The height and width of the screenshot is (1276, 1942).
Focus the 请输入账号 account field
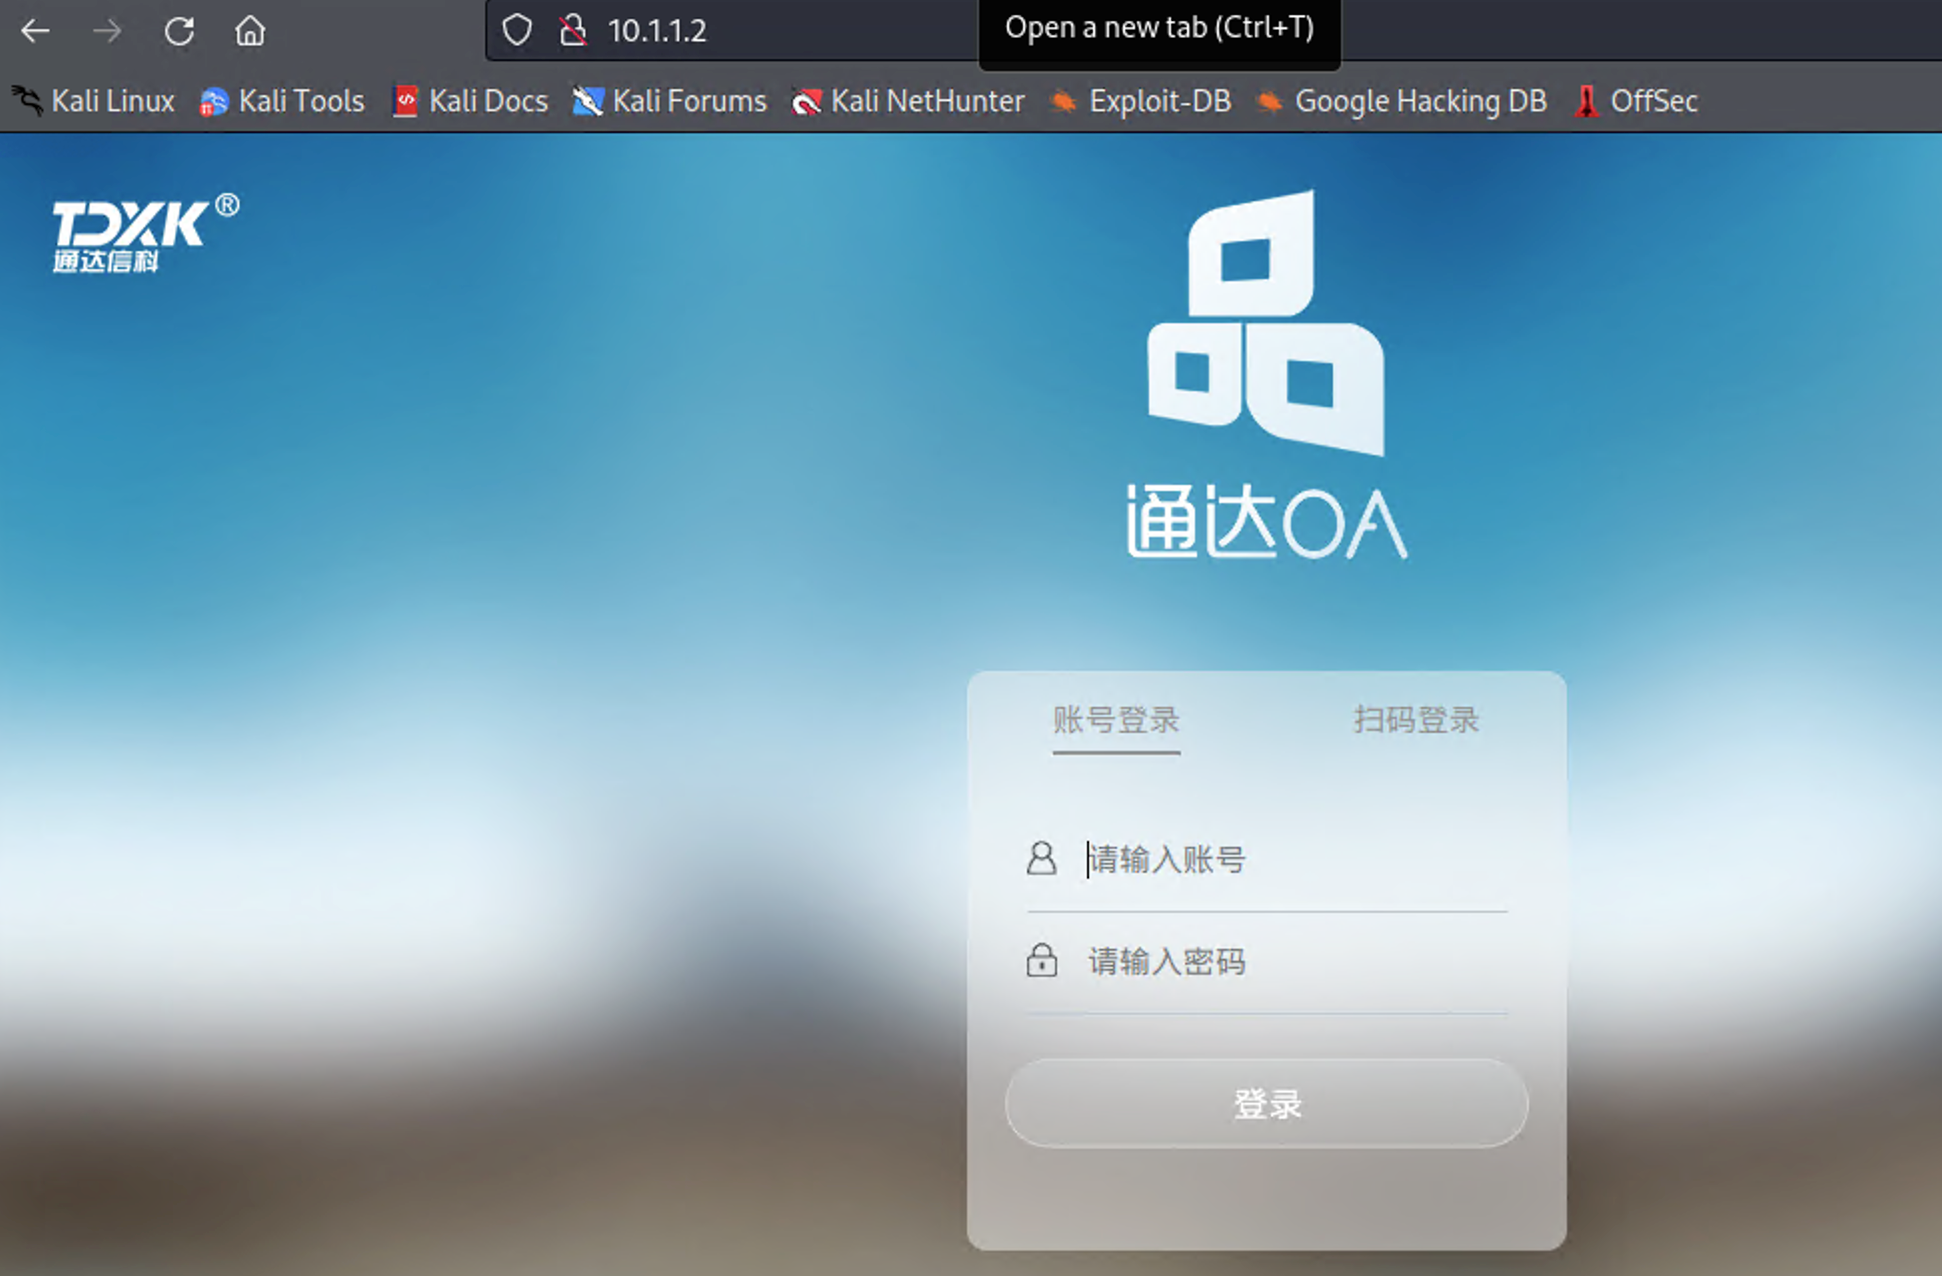(1290, 859)
